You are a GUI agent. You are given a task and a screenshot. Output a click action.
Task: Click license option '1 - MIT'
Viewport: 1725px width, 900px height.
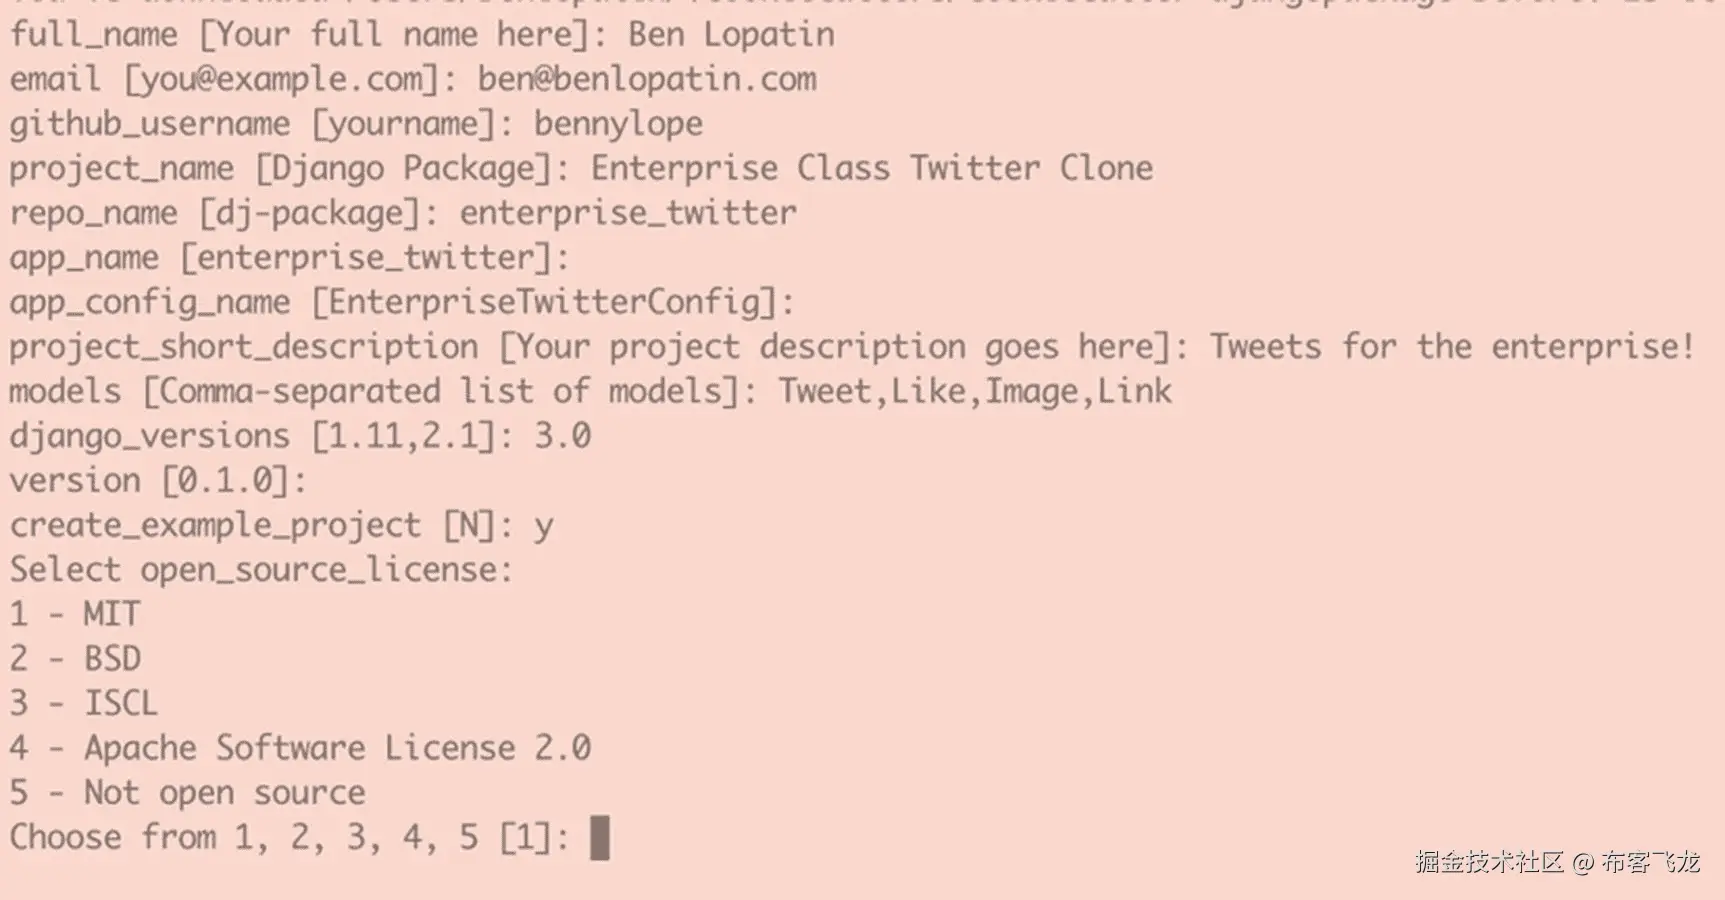75,614
